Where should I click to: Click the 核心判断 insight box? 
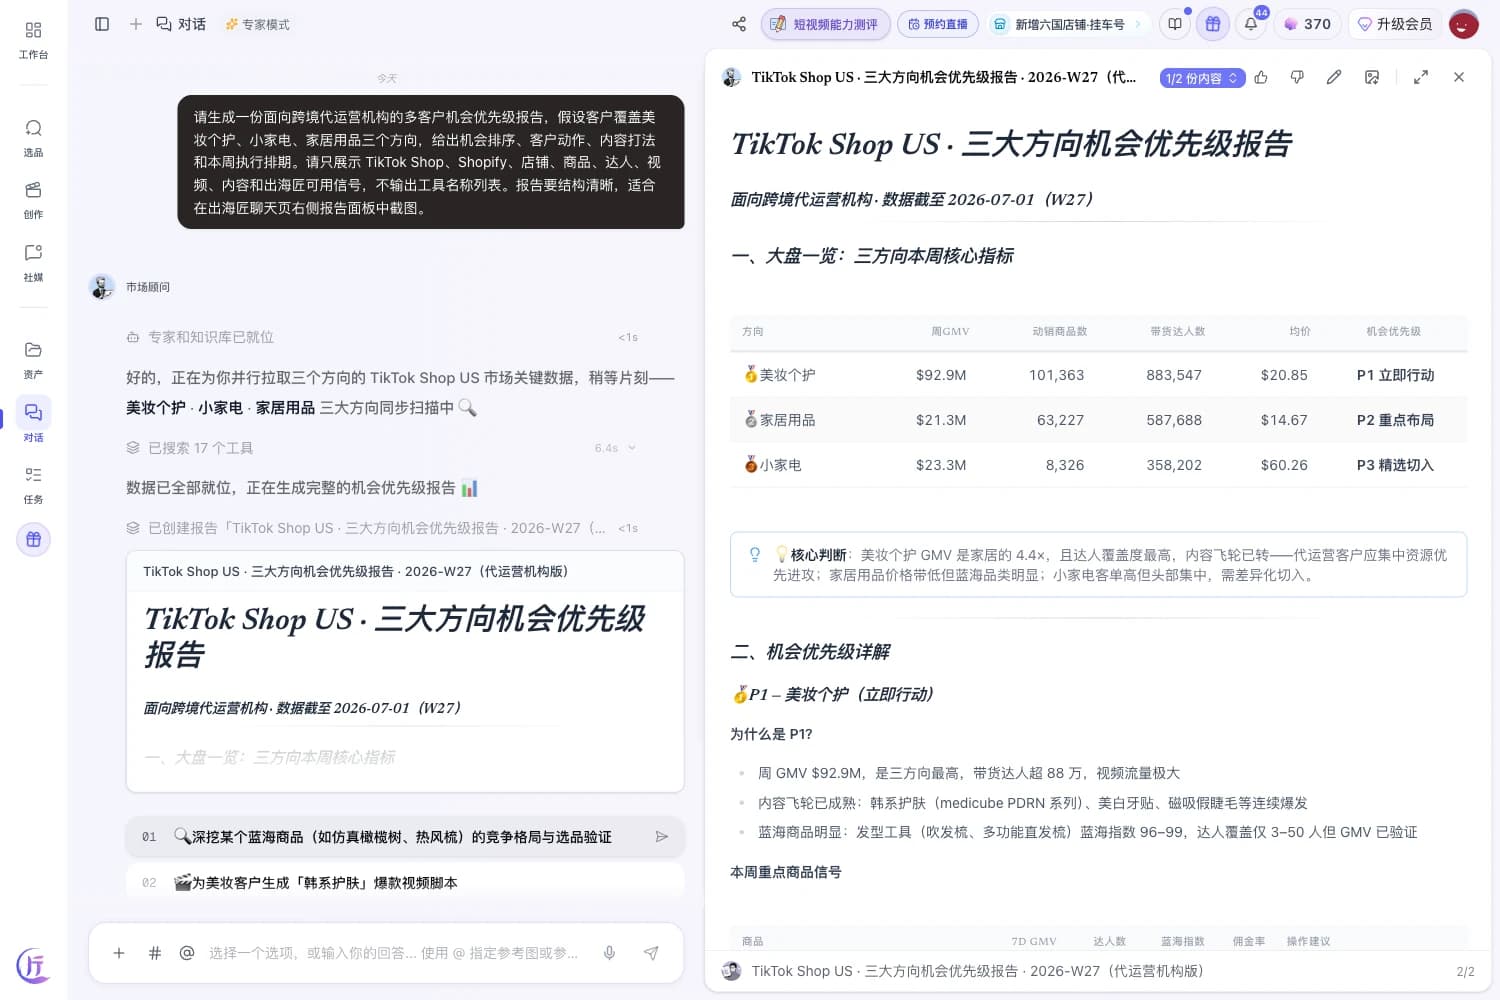[x=1098, y=564]
